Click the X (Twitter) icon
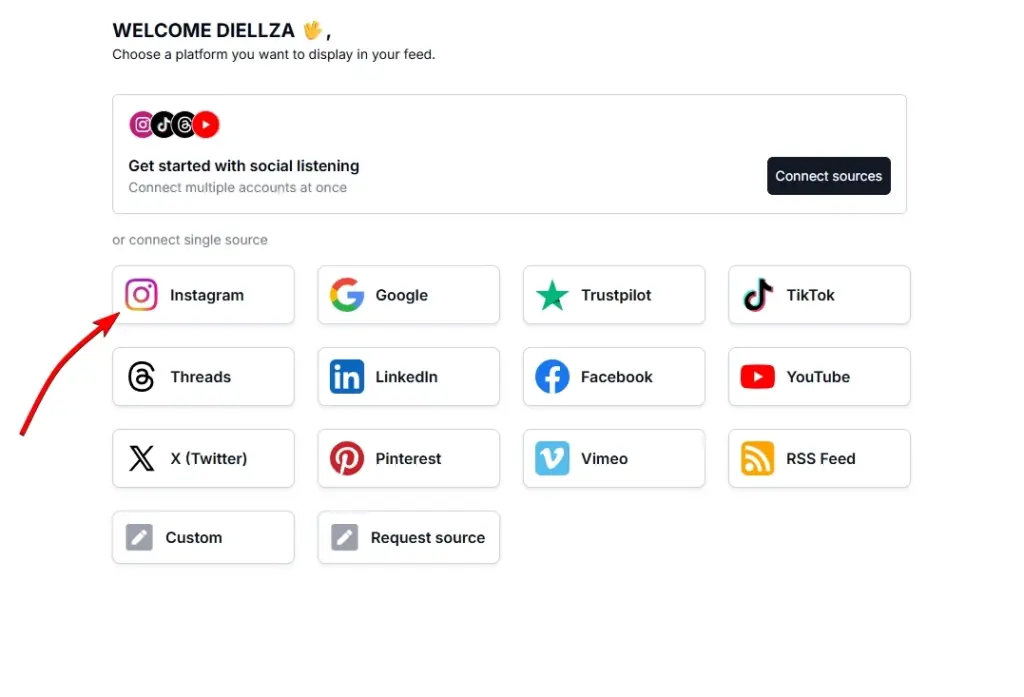Screen dimensions: 1024x697 (141, 458)
